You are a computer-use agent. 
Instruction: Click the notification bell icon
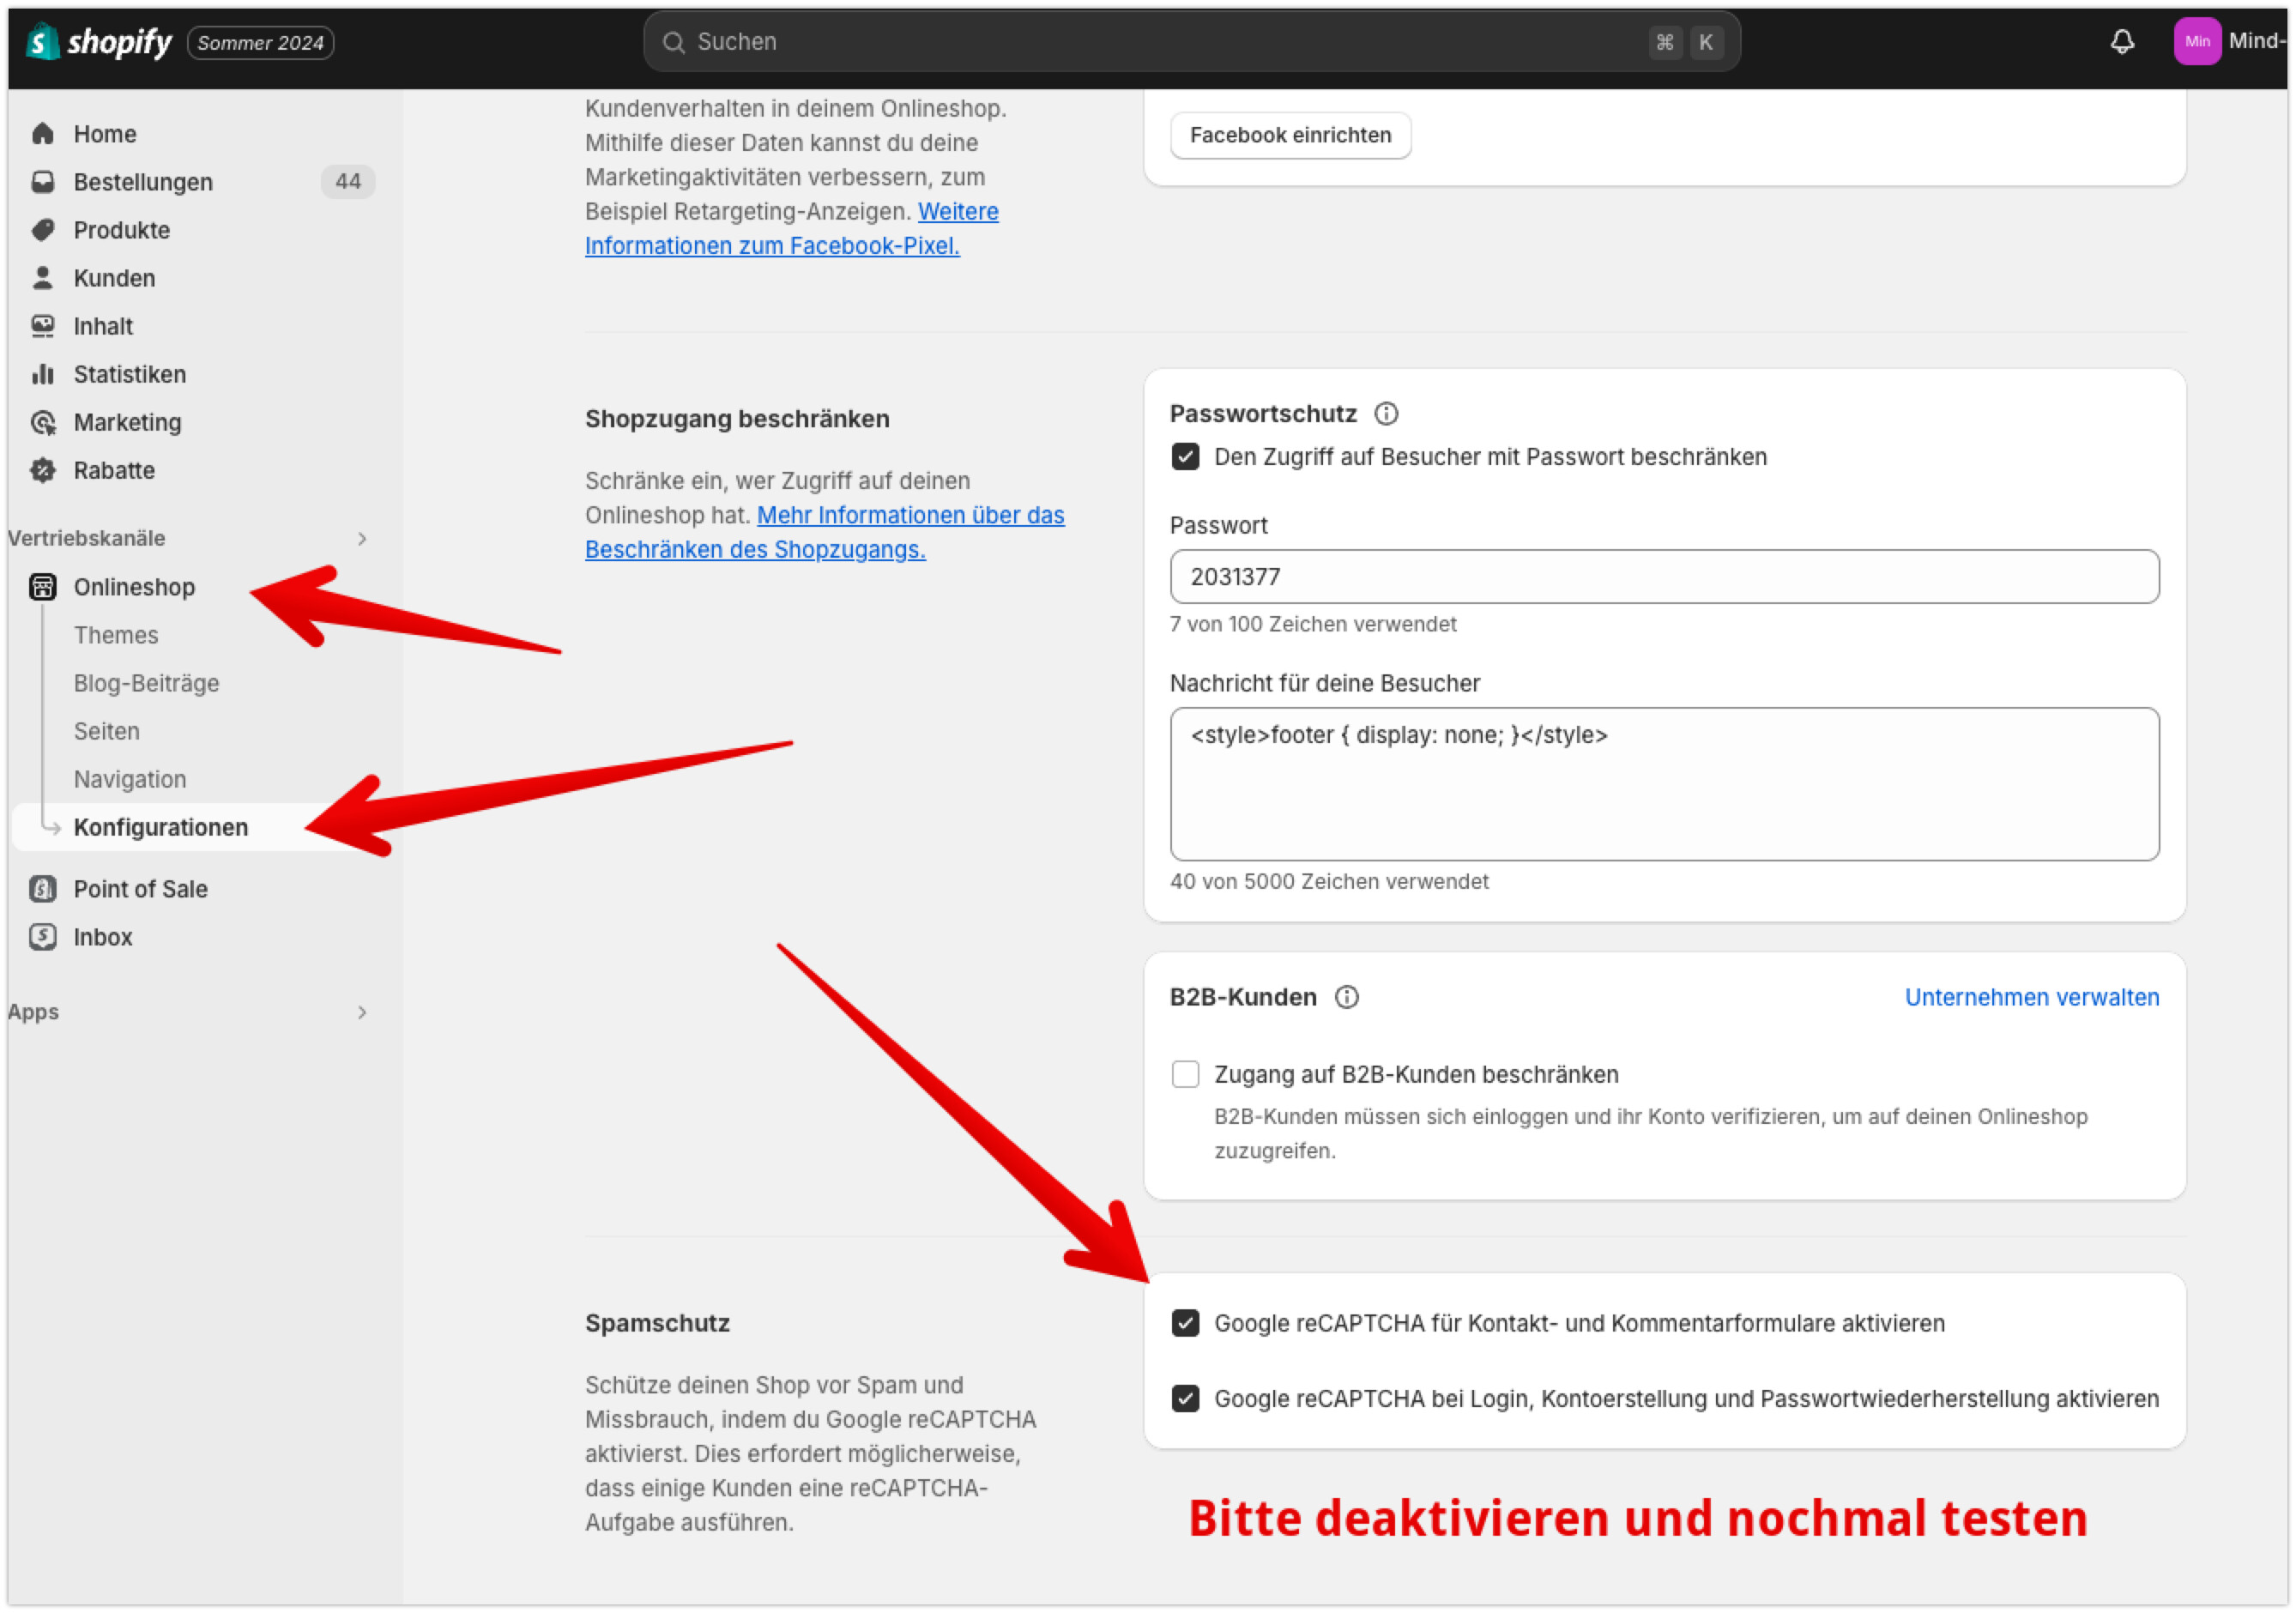pyautogui.click(x=2121, y=42)
